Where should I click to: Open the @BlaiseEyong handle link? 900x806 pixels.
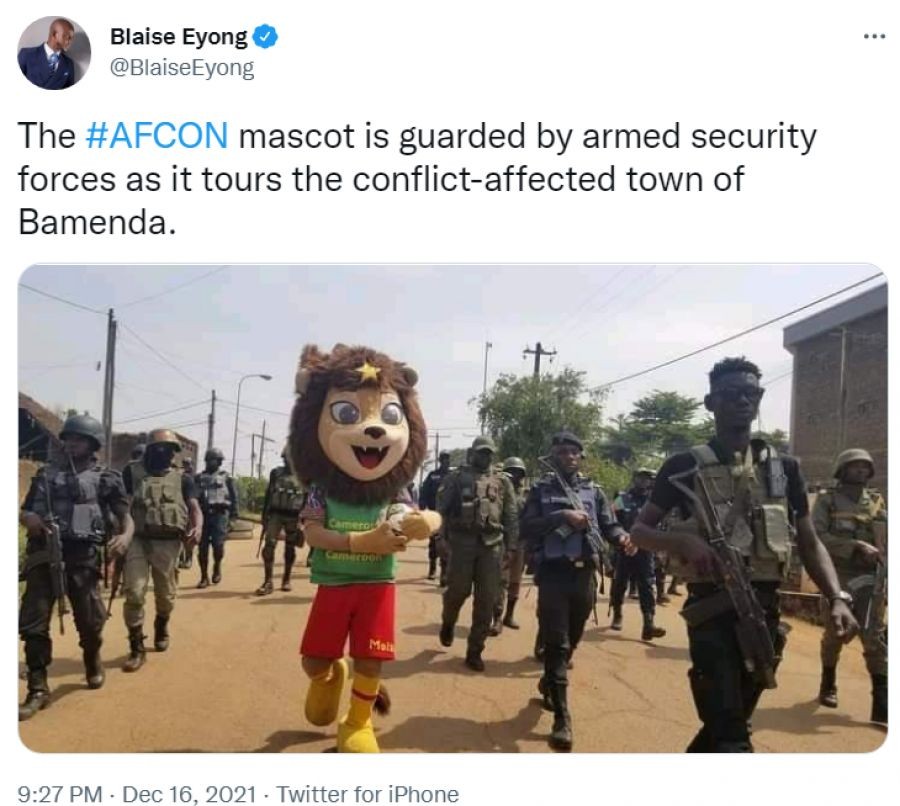[x=181, y=68]
